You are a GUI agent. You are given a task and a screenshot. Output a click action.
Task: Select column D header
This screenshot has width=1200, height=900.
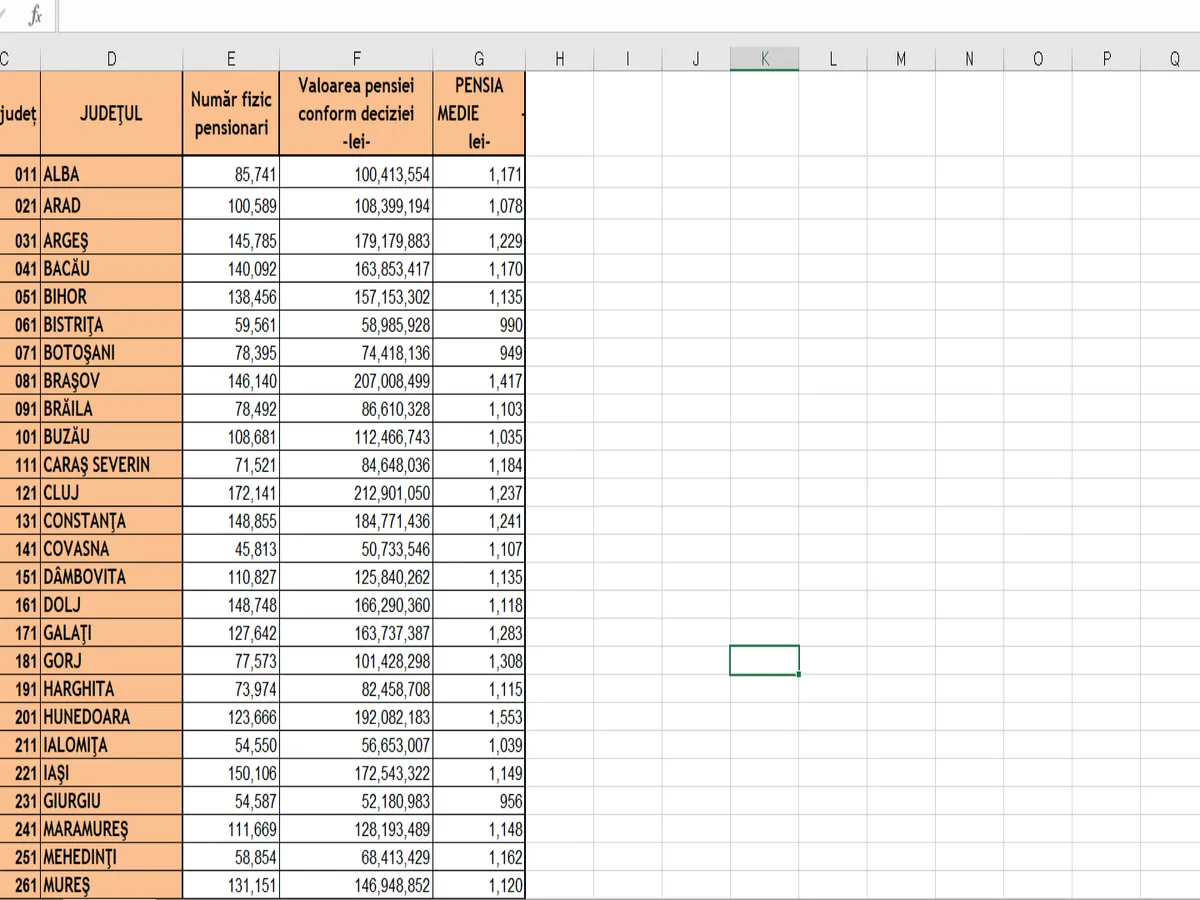click(111, 59)
